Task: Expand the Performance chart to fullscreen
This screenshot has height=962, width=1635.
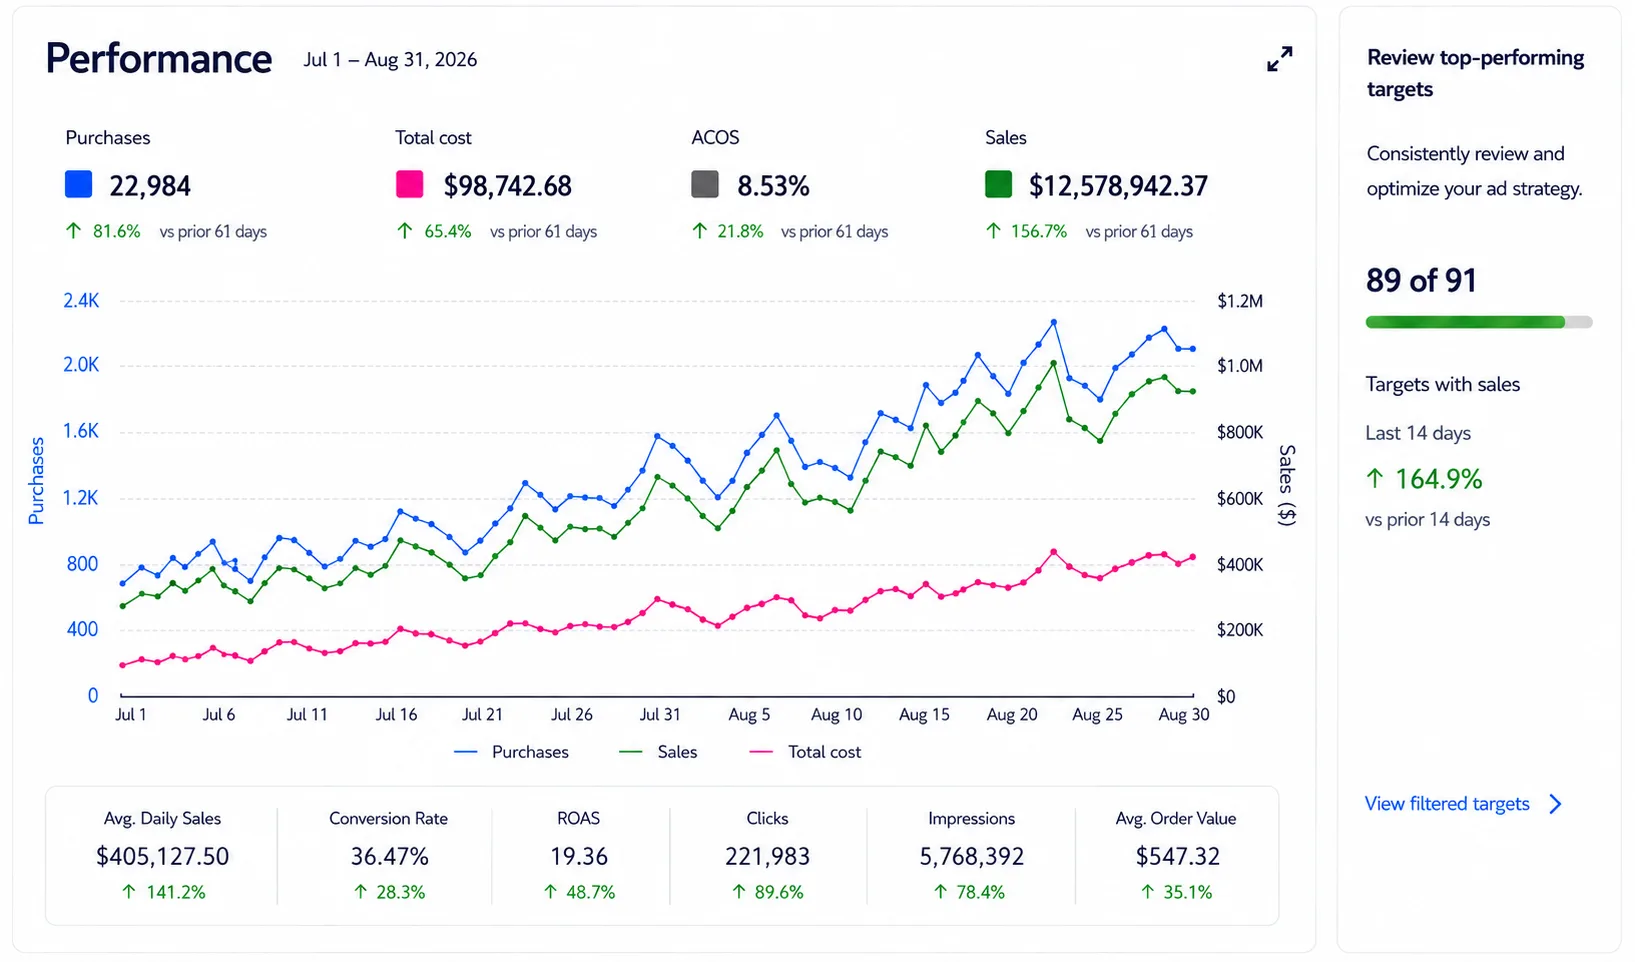Action: click(x=1279, y=59)
